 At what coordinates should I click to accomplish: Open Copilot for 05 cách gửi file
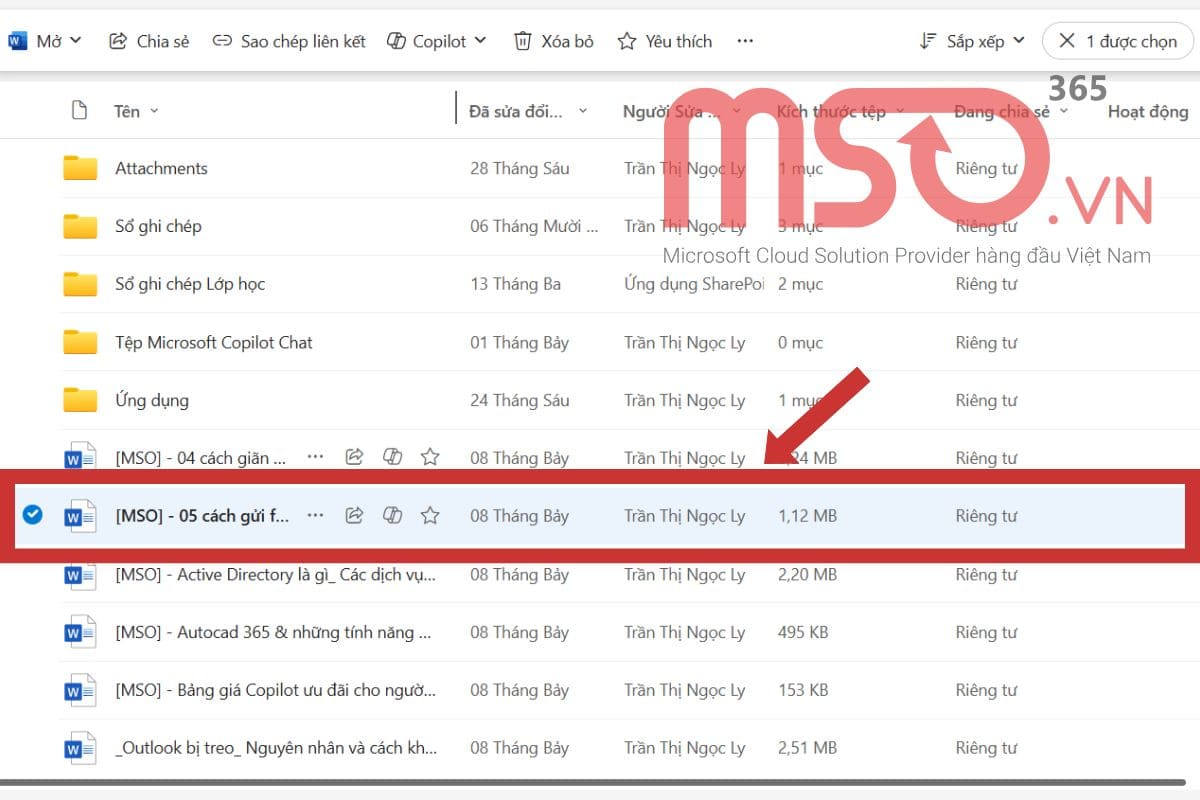point(392,515)
